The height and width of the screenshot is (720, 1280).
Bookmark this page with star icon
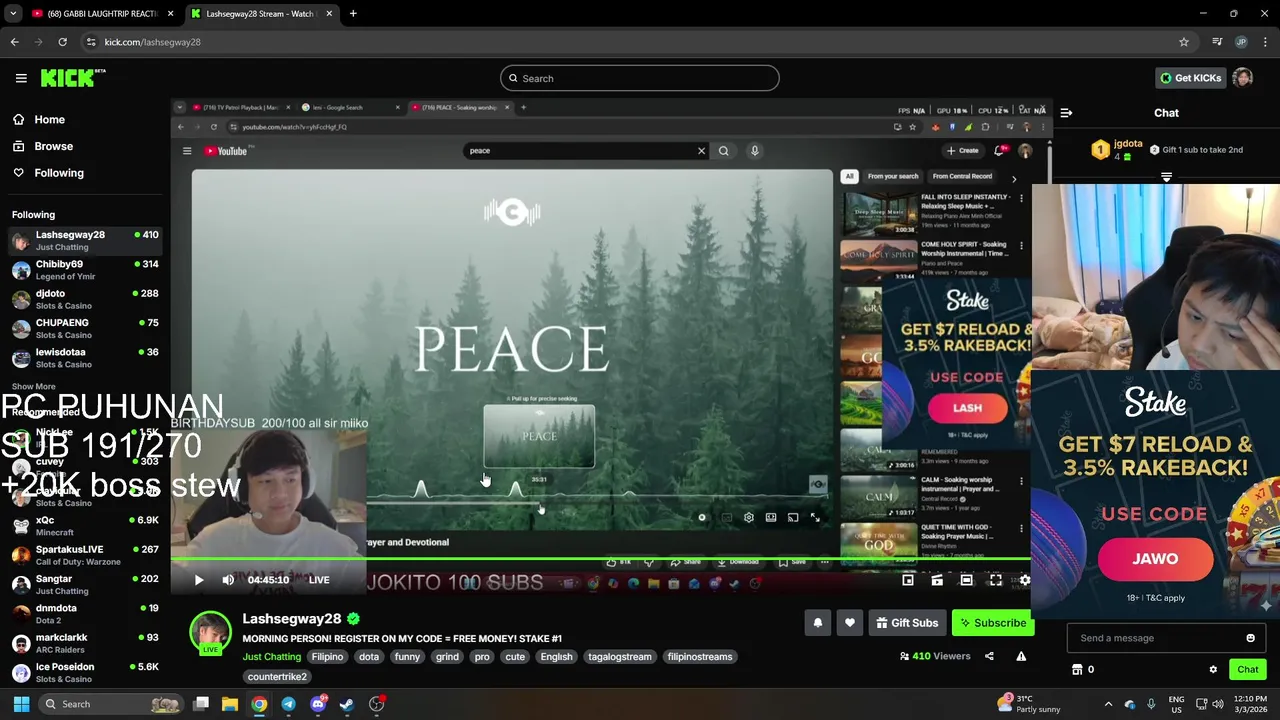[1184, 42]
